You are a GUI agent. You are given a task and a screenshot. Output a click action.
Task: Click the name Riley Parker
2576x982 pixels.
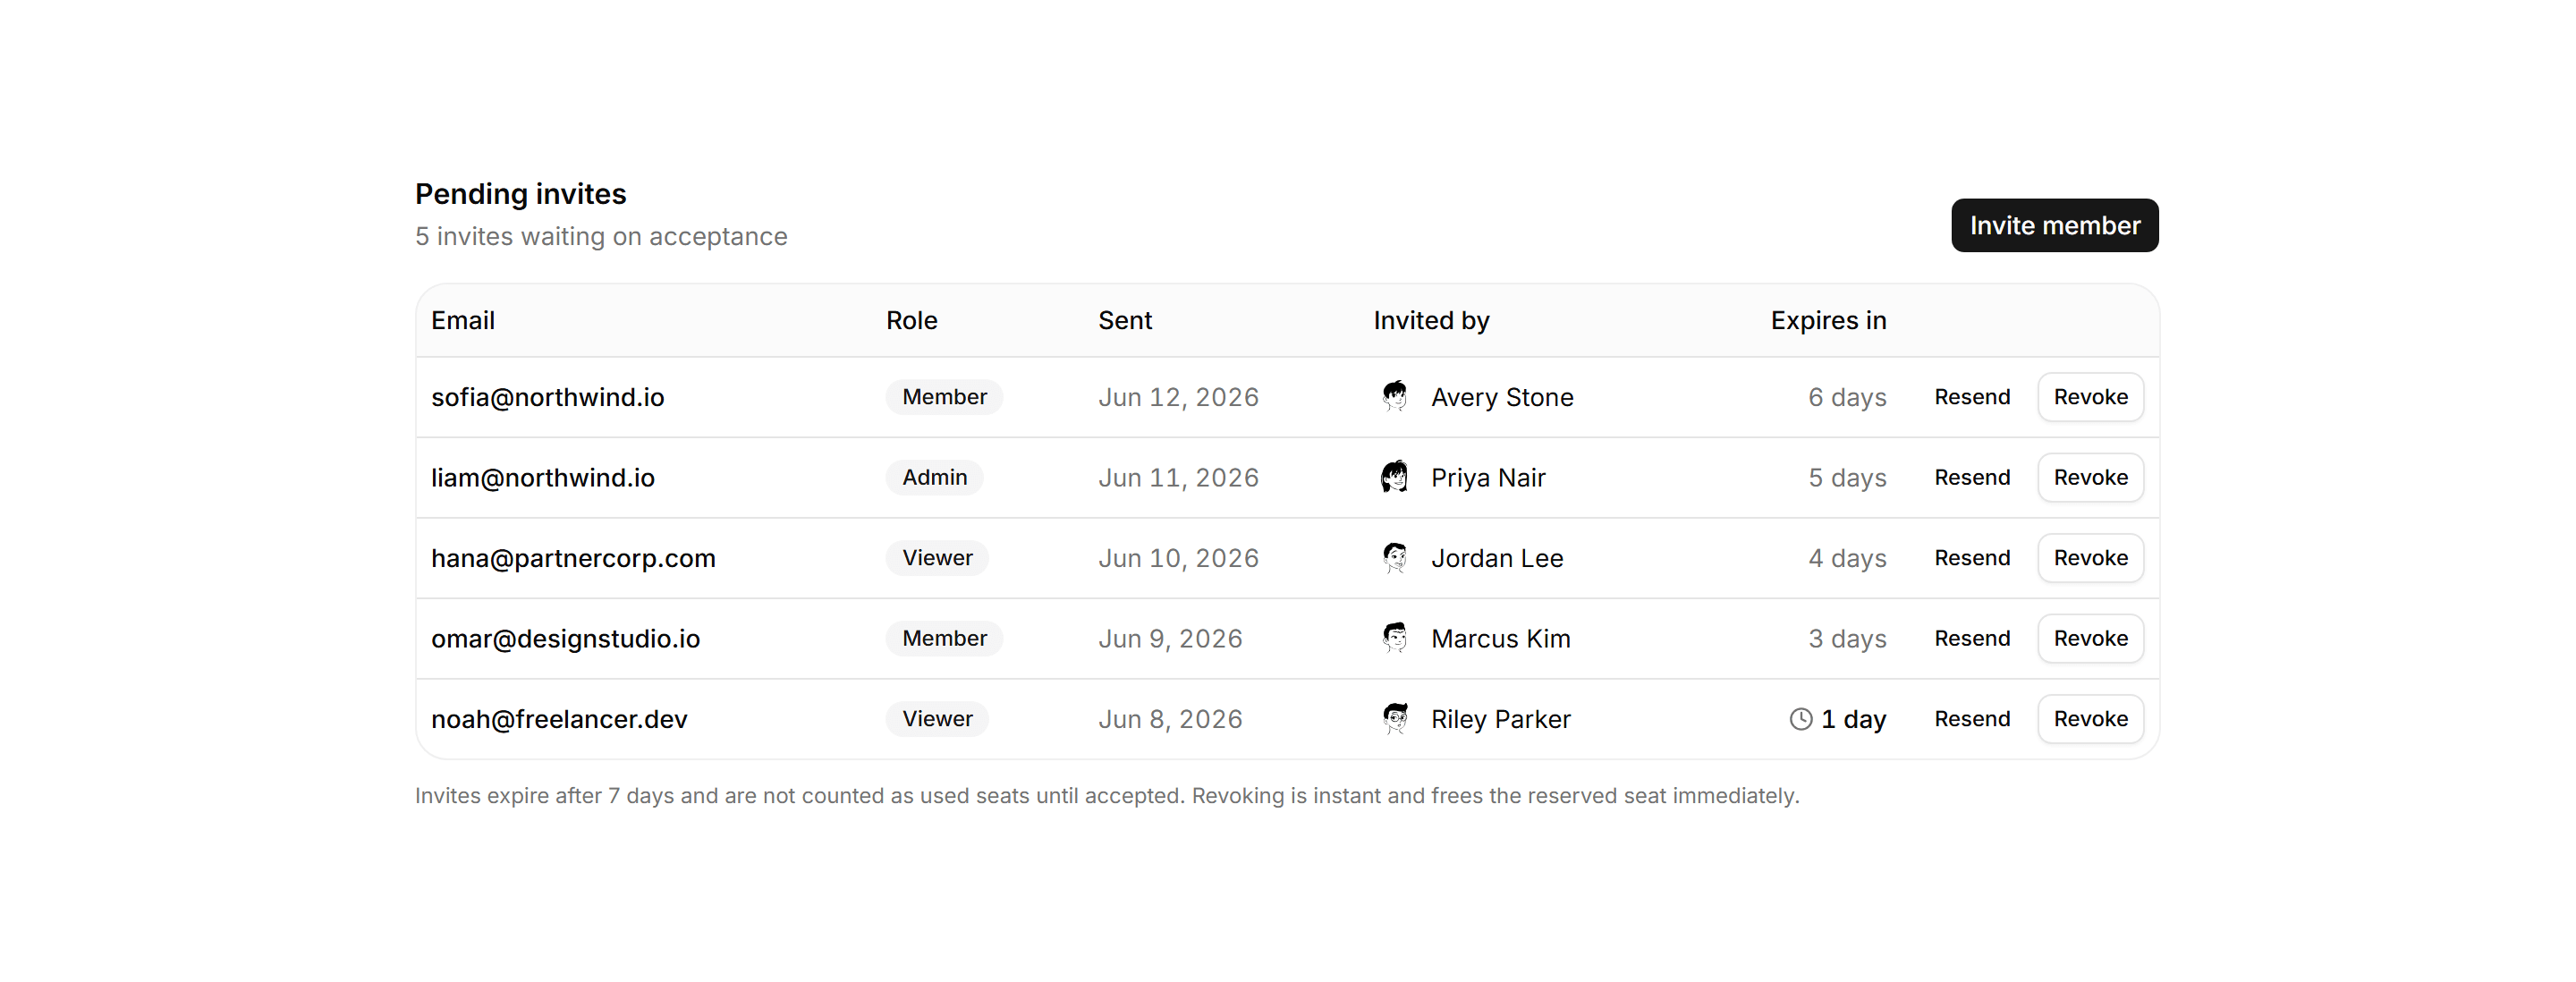(x=1500, y=719)
